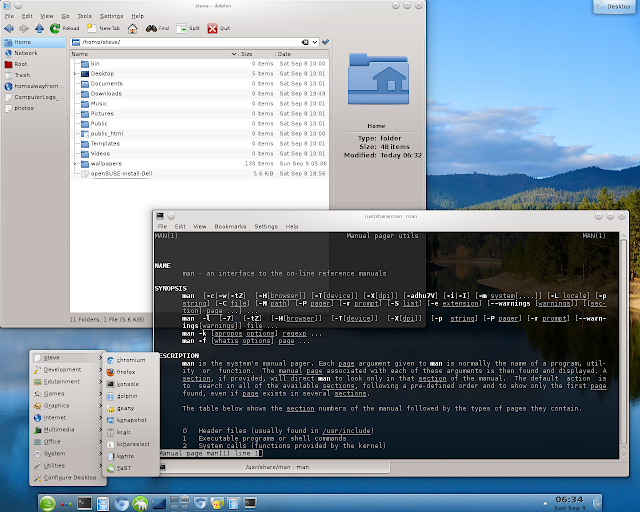Click the Konsole vertical scrollbar
Screen dimensions: 640x512
[623, 345]
